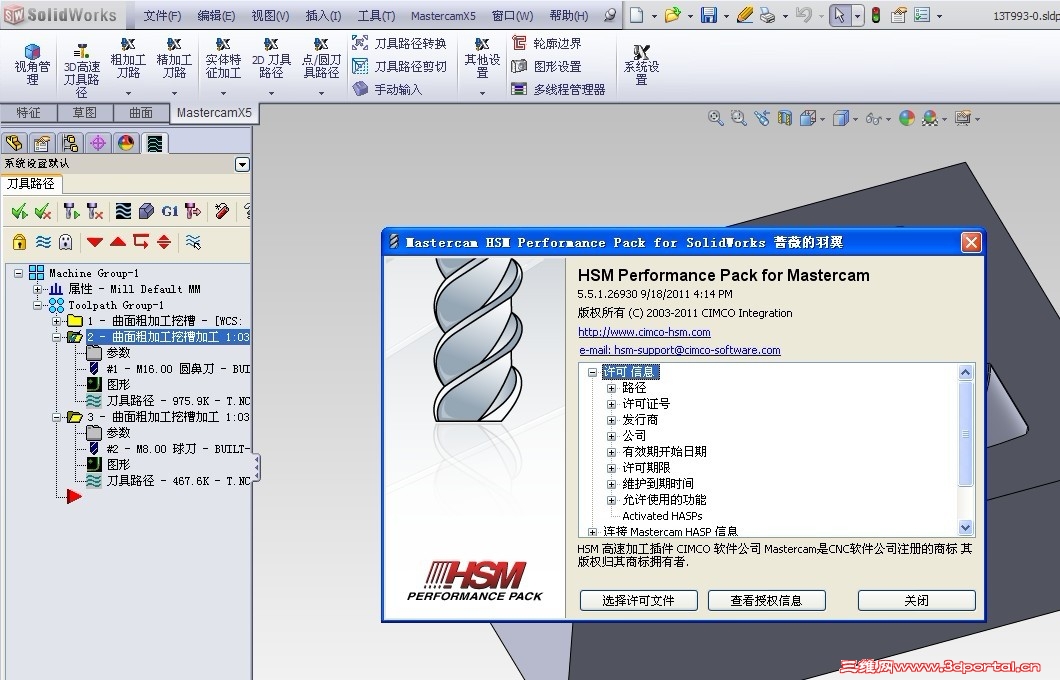1060x680 pixels.
Task: Click scroll insert arrow into view icon
Action: click(x=164, y=242)
